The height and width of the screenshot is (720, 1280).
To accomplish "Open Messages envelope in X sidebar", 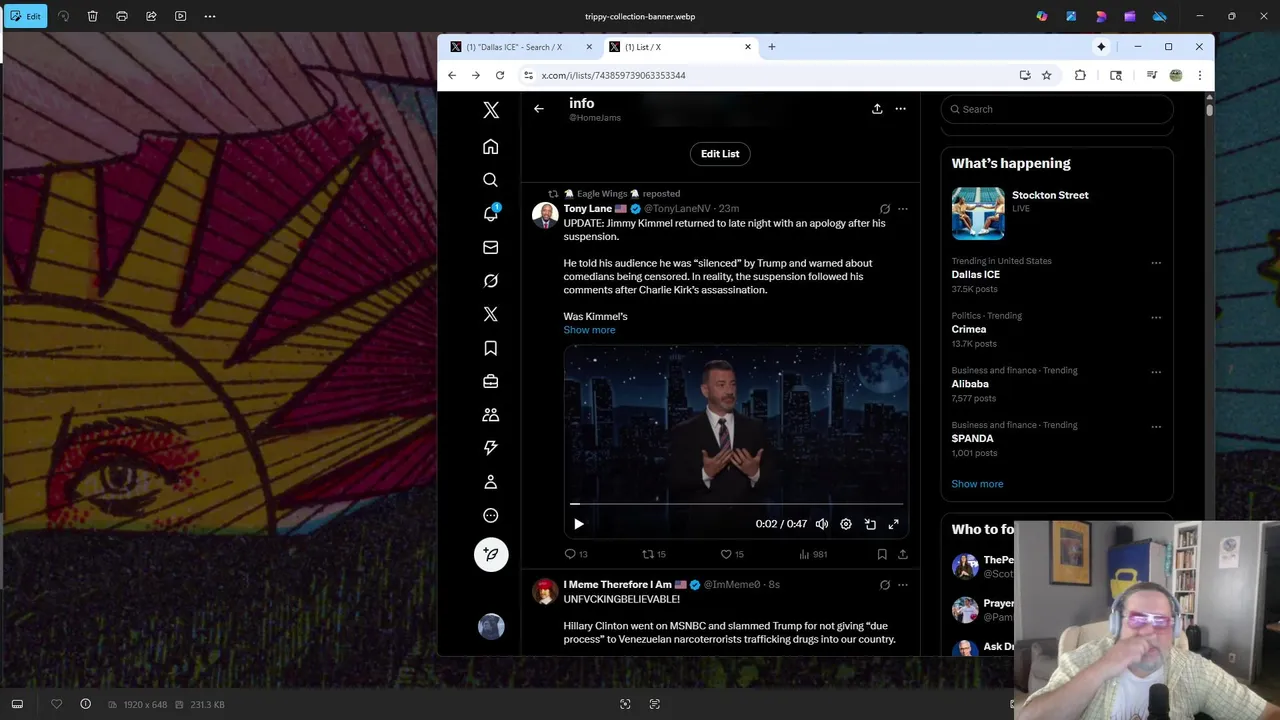I will click(x=490, y=247).
